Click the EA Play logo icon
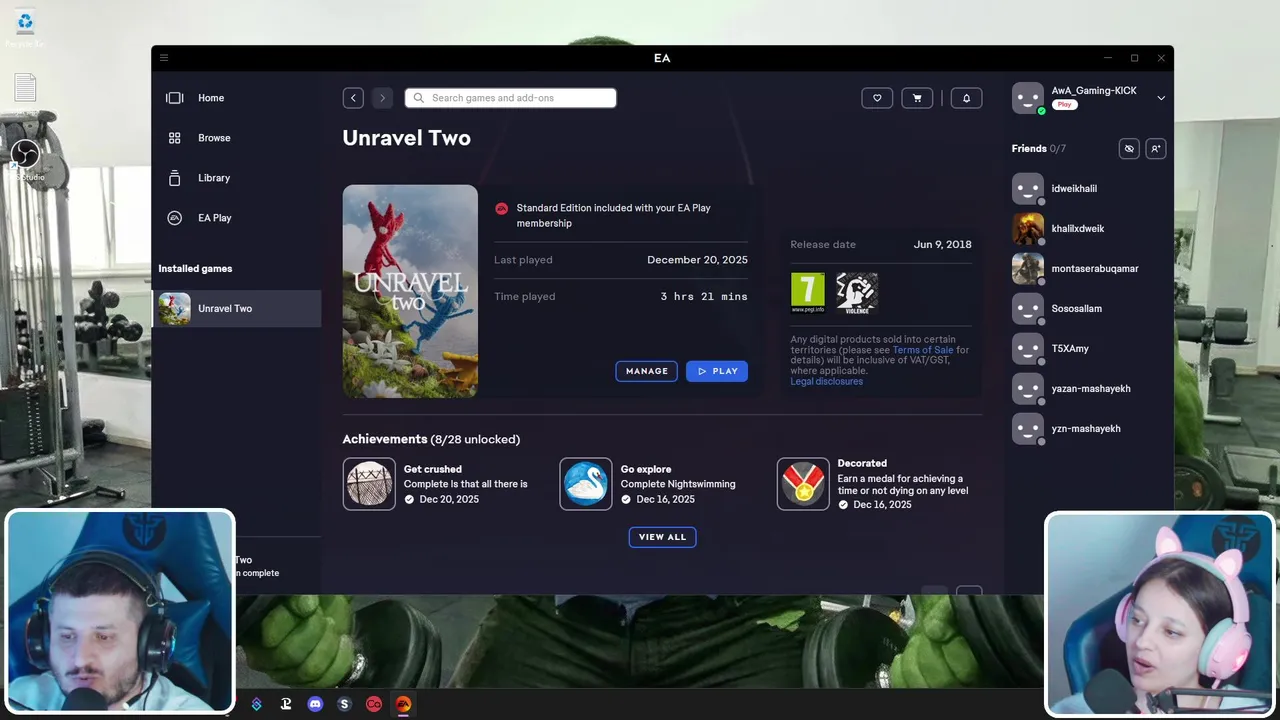The height and width of the screenshot is (720, 1280). point(175,218)
